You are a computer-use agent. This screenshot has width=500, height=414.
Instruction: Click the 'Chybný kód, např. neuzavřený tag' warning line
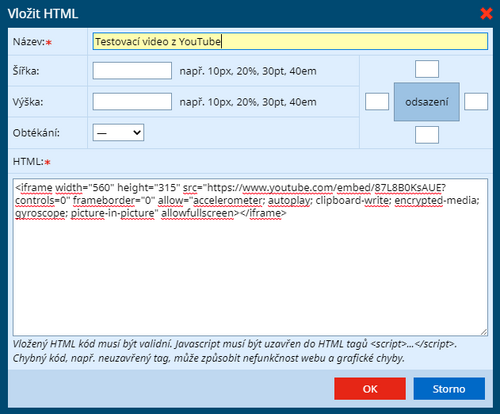[x=209, y=358]
